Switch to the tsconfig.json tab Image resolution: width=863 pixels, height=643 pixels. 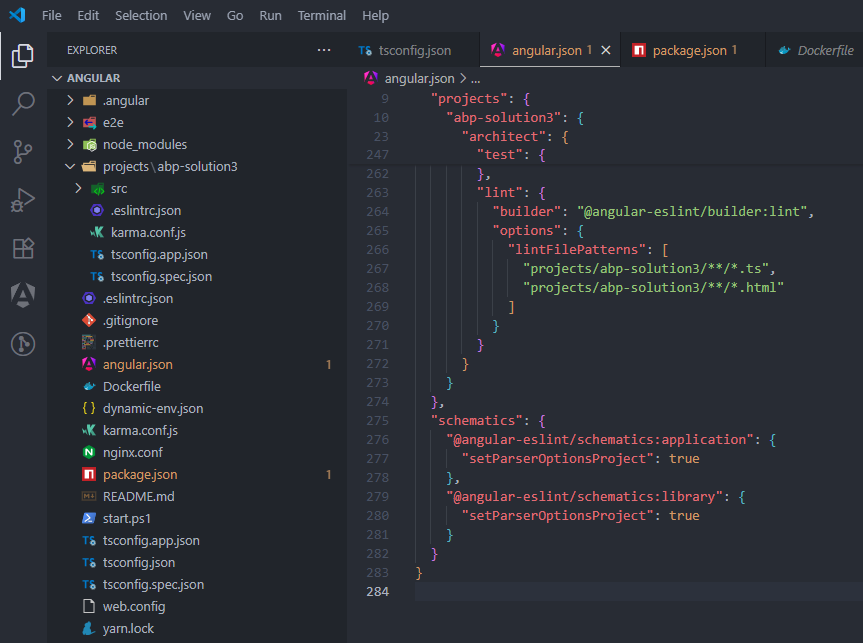[414, 50]
